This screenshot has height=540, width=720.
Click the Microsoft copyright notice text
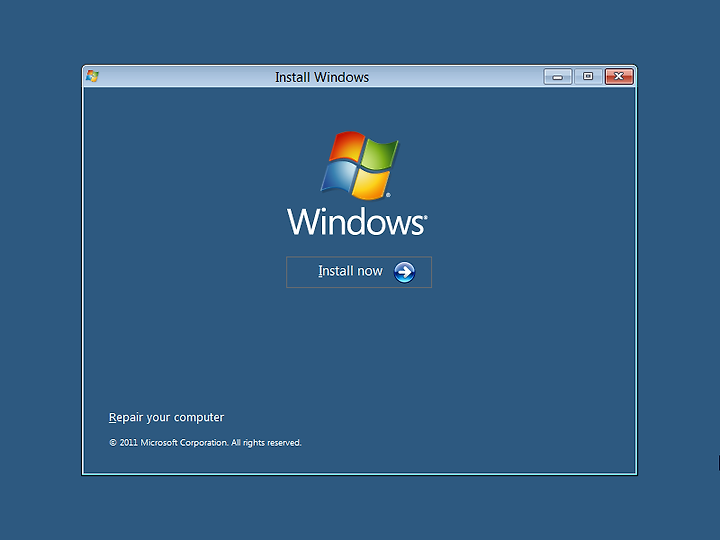[205, 443]
